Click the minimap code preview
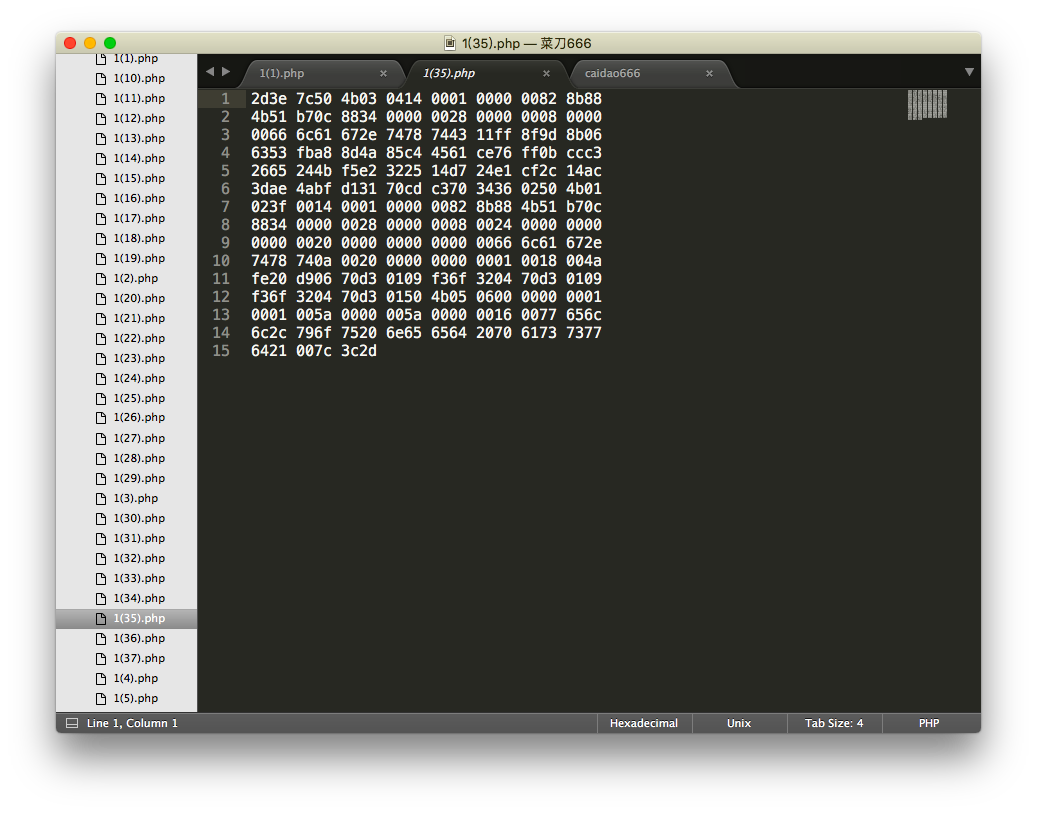This screenshot has height=813, width=1037. (x=927, y=104)
